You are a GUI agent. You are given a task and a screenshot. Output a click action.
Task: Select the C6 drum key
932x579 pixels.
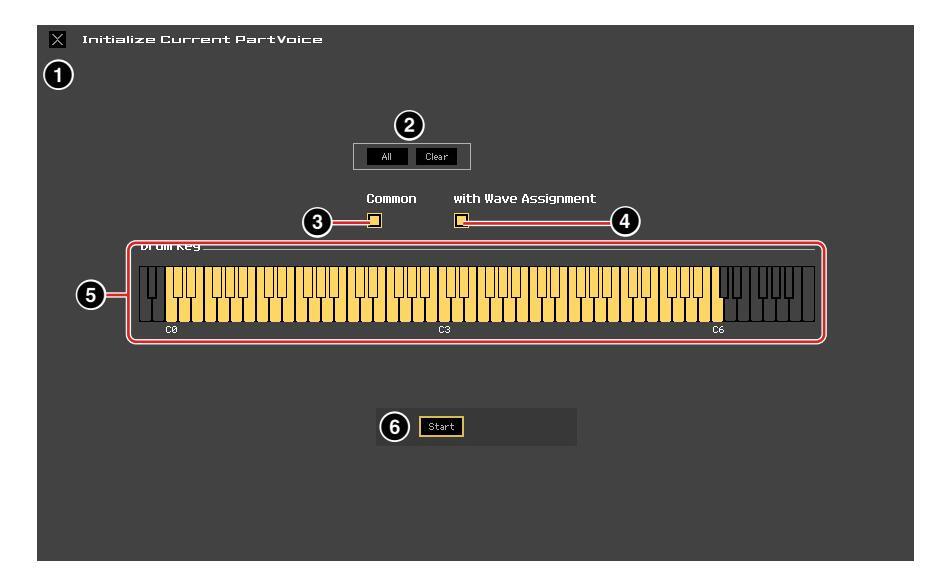coord(717,310)
